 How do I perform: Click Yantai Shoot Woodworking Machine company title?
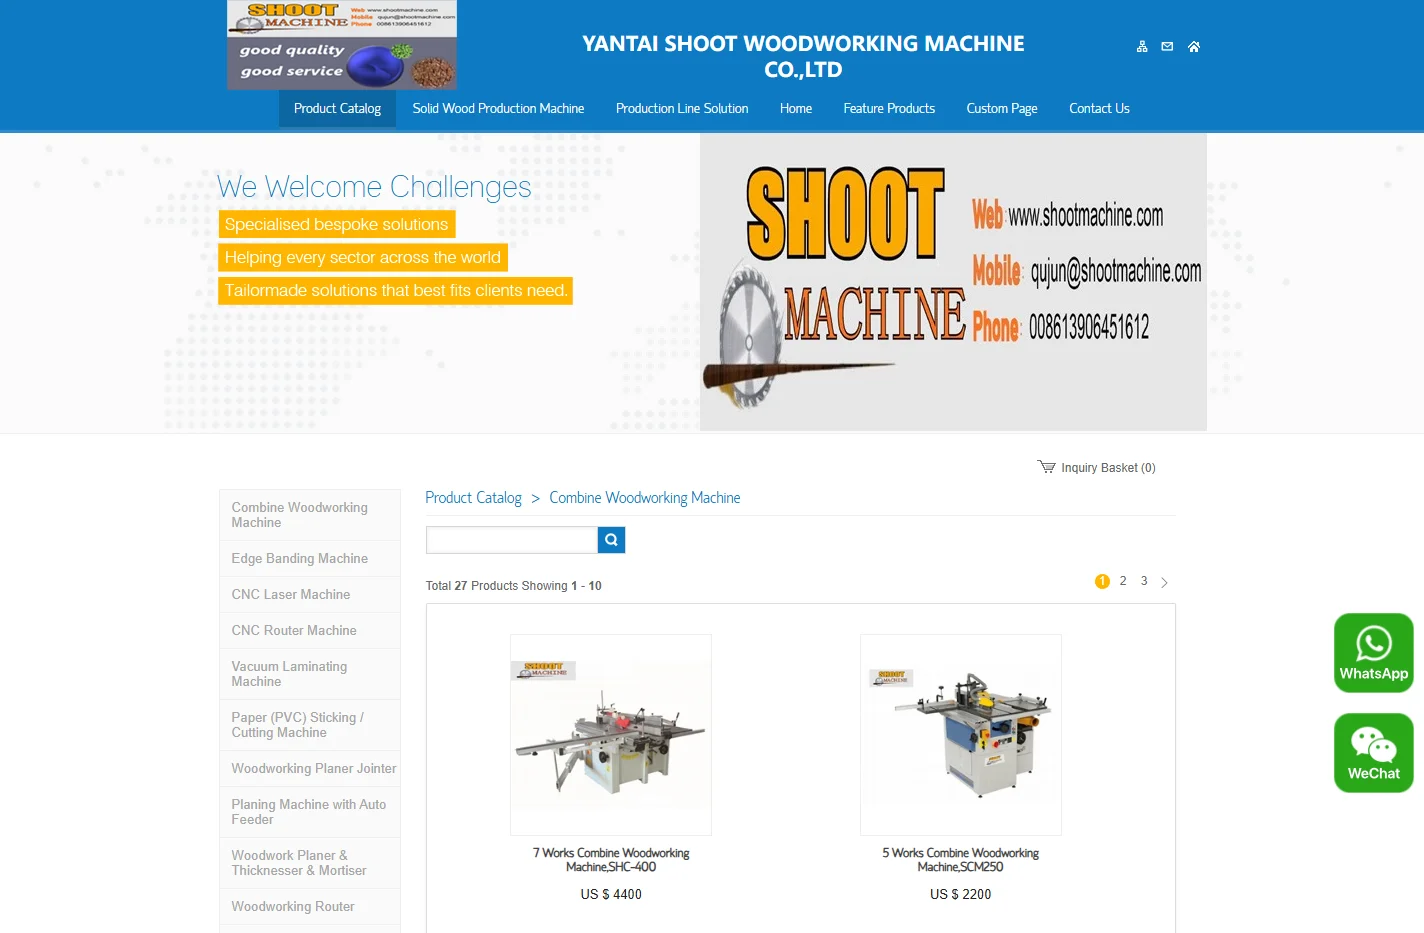coord(803,57)
